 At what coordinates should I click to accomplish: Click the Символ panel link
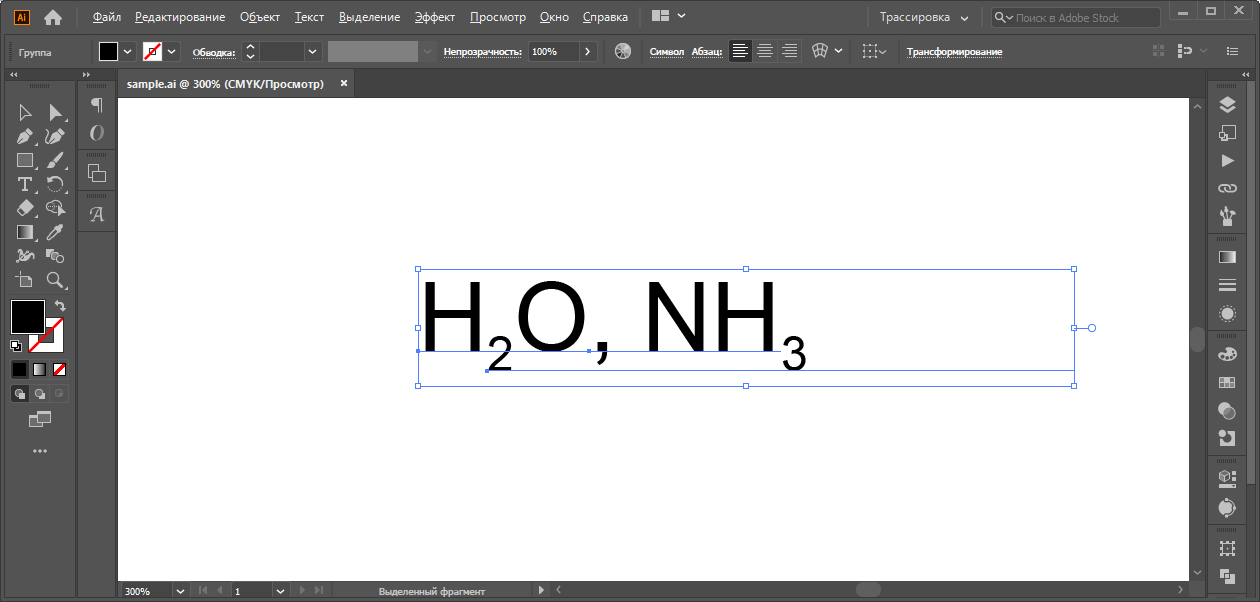pyautogui.click(x=666, y=52)
